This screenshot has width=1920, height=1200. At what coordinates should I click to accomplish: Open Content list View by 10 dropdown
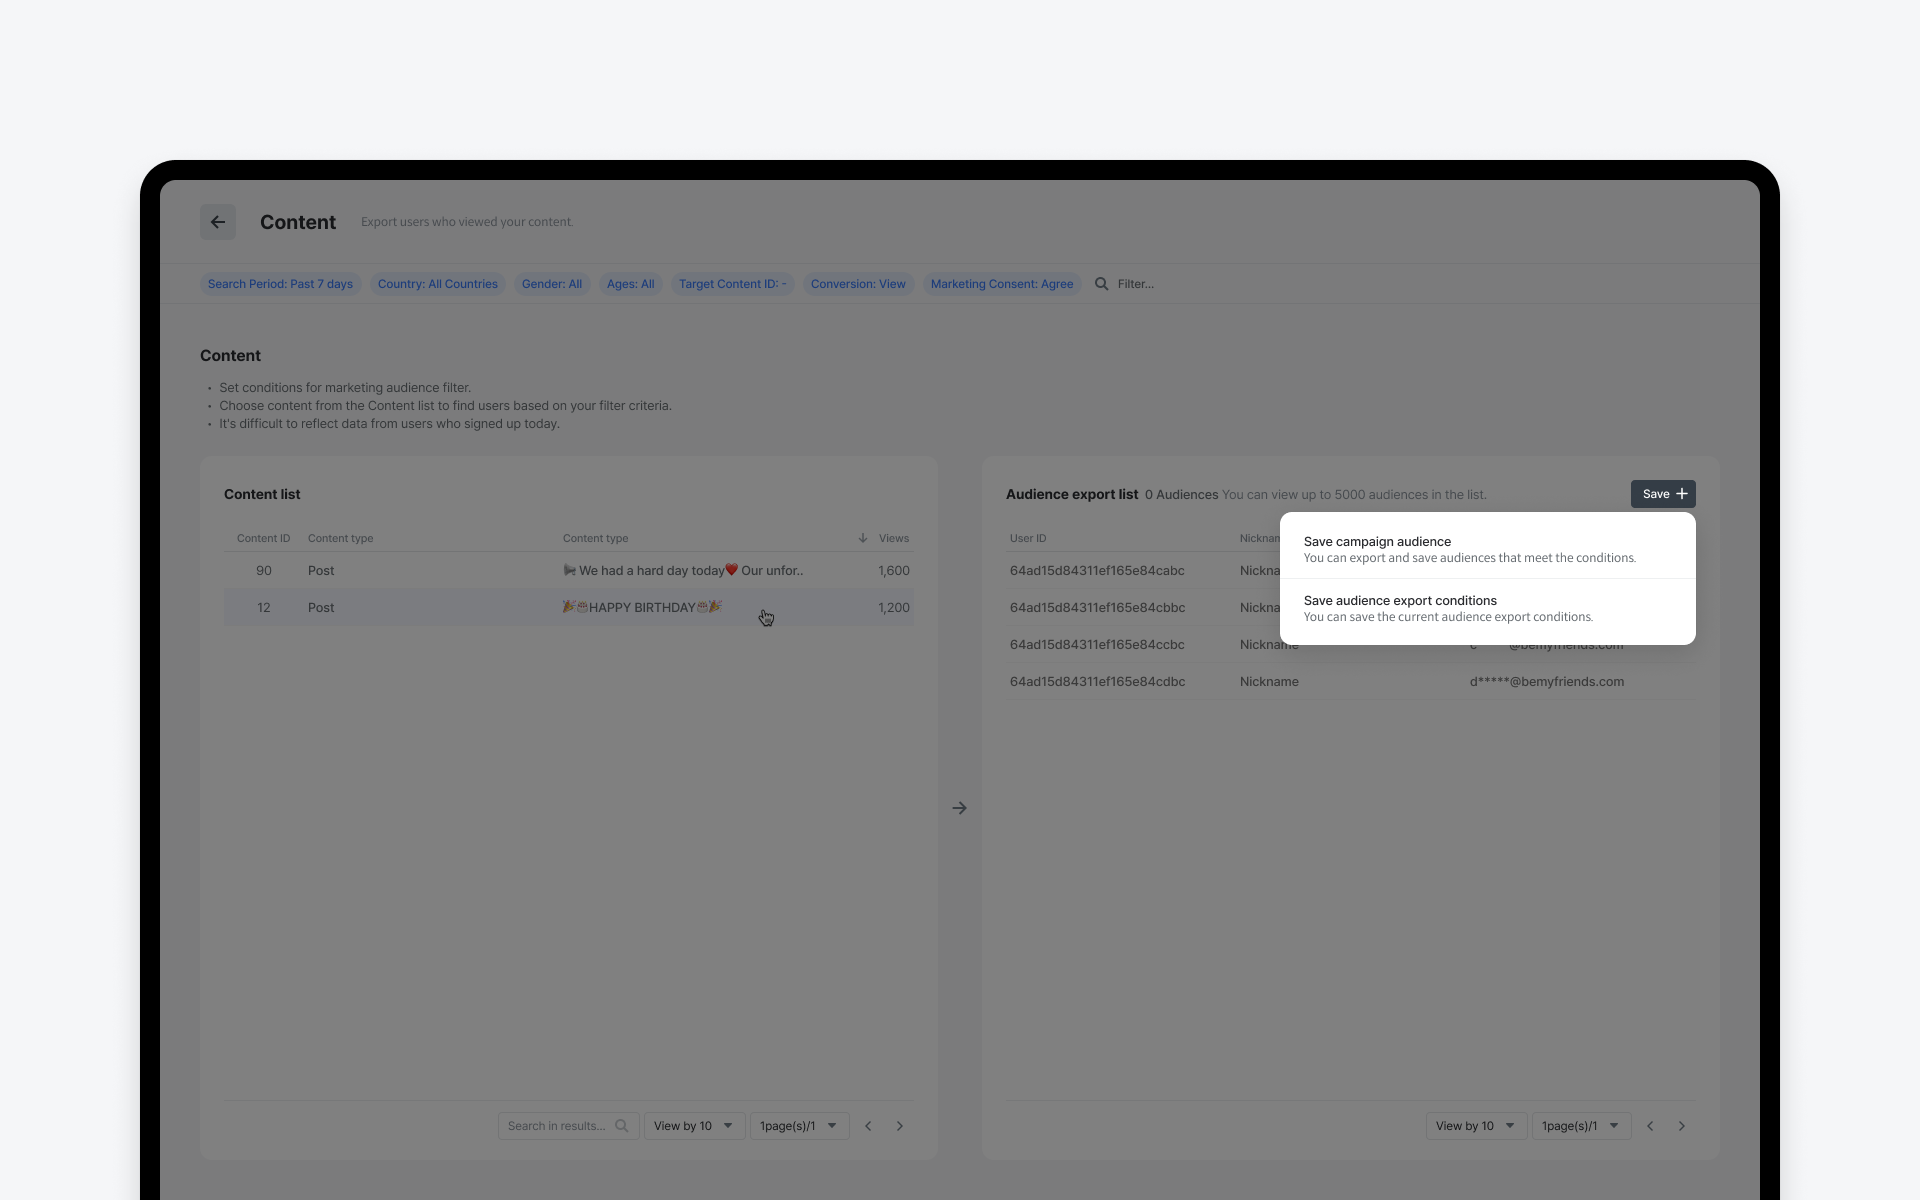point(694,1126)
